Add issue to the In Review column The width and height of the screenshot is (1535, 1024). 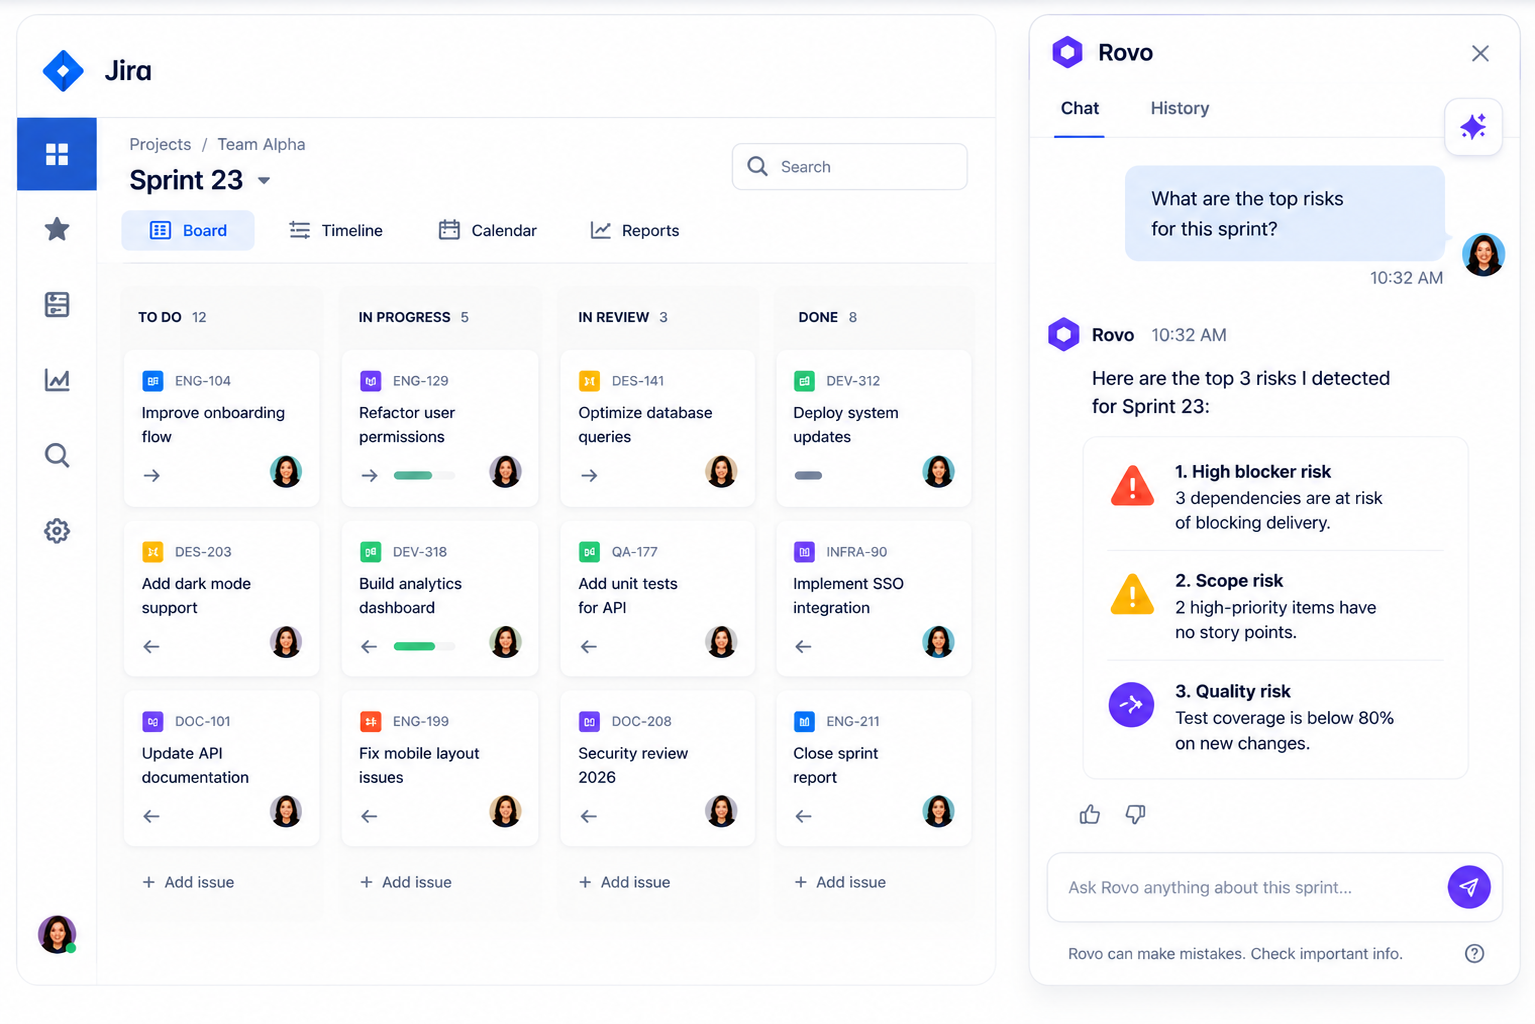(625, 883)
